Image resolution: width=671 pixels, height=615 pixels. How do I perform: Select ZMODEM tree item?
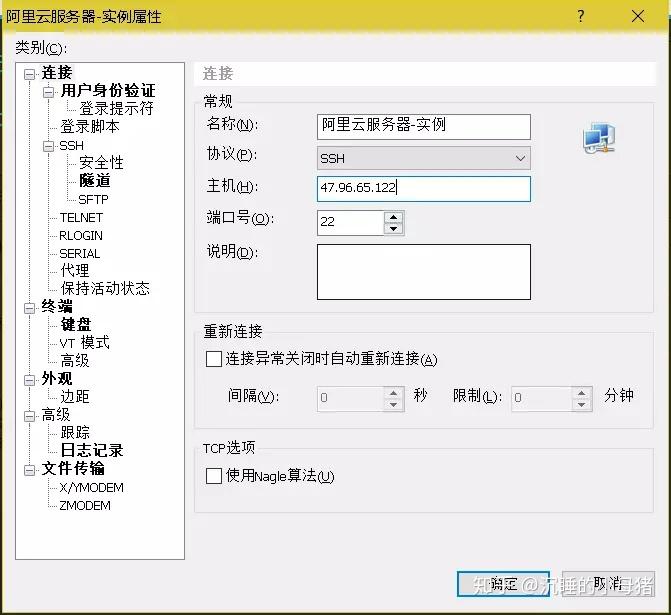click(85, 505)
